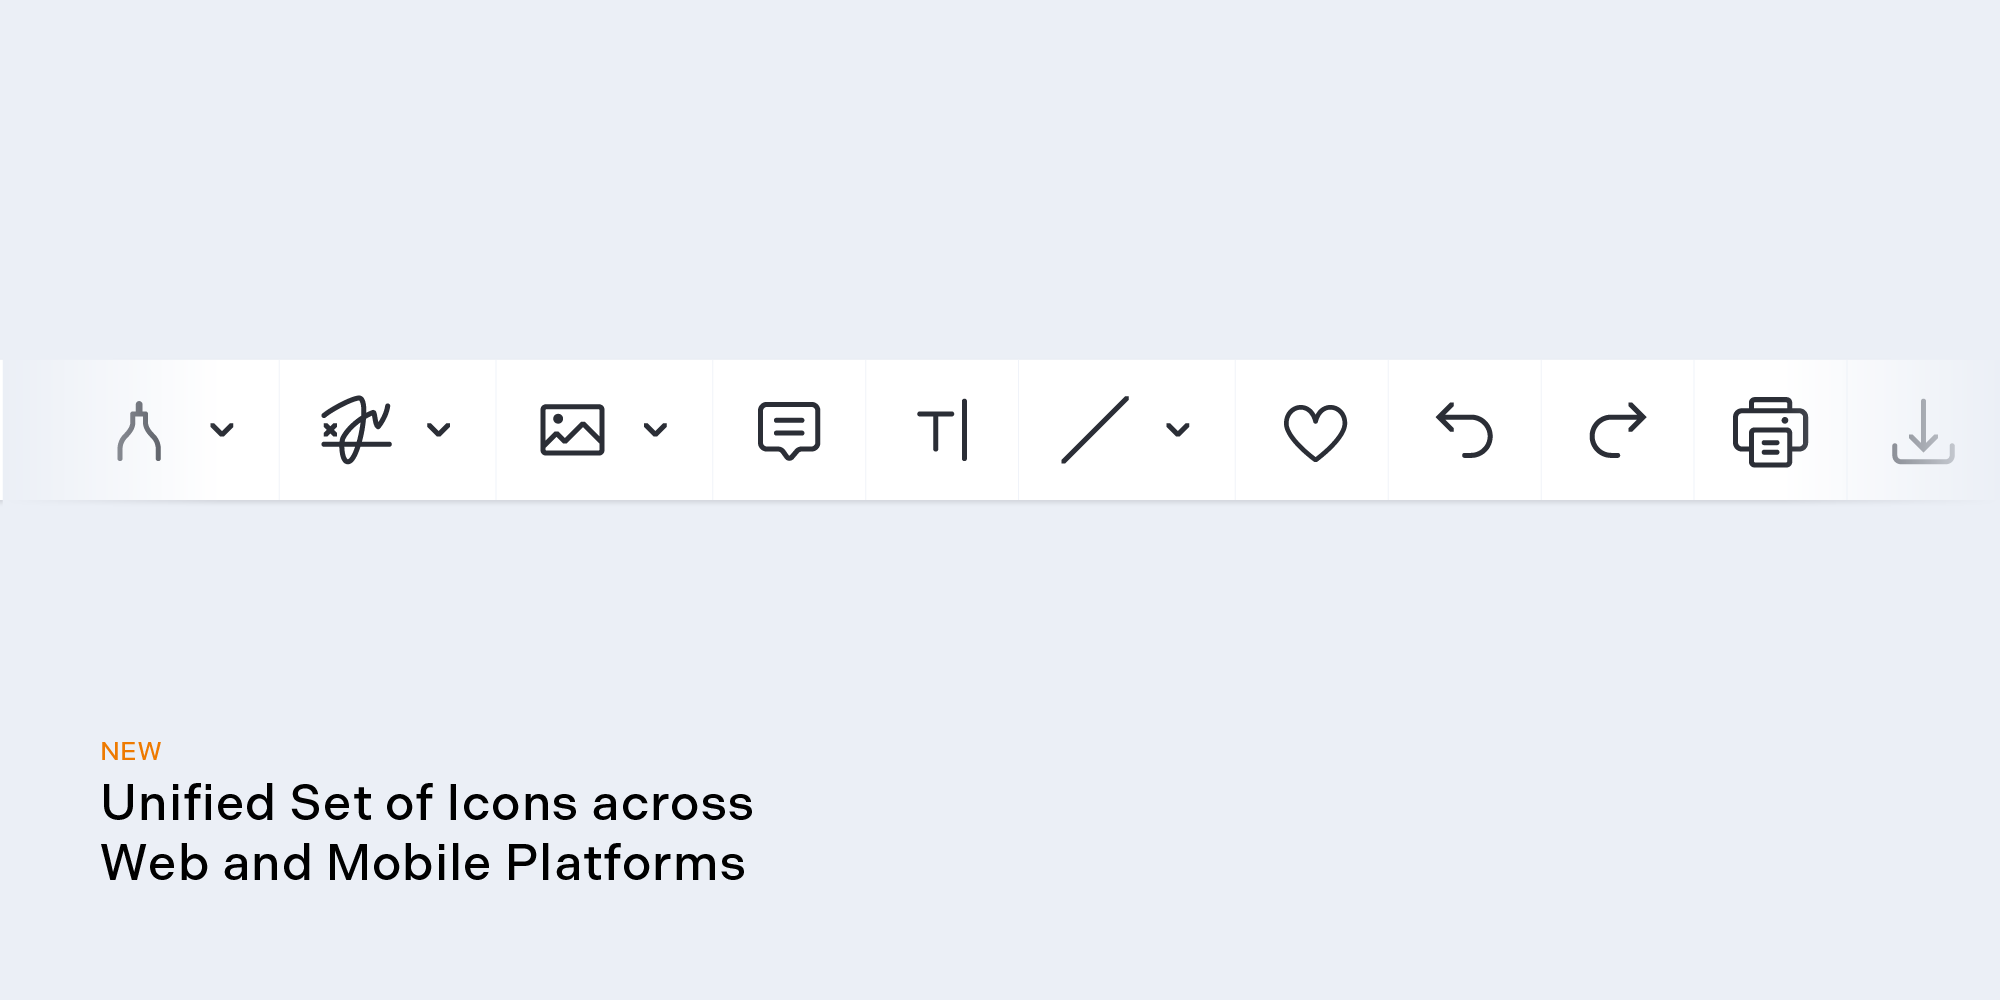Pick the line drawing tool
The image size is (2000, 1000).
click(x=1095, y=430)
